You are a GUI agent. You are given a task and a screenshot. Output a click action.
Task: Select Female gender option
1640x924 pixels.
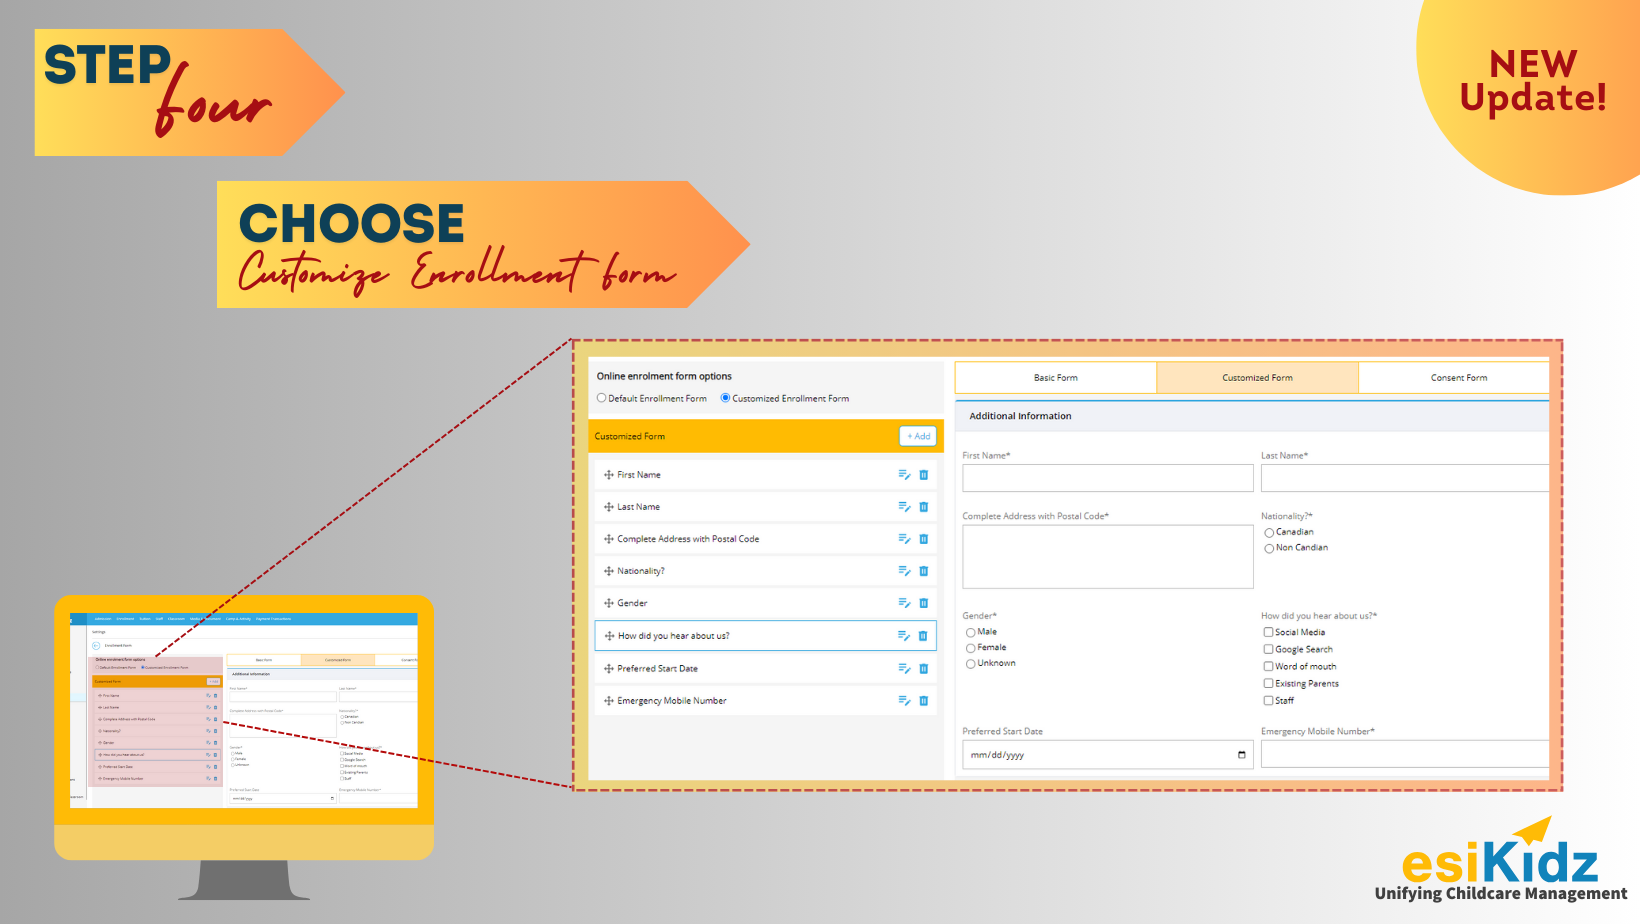970,648
